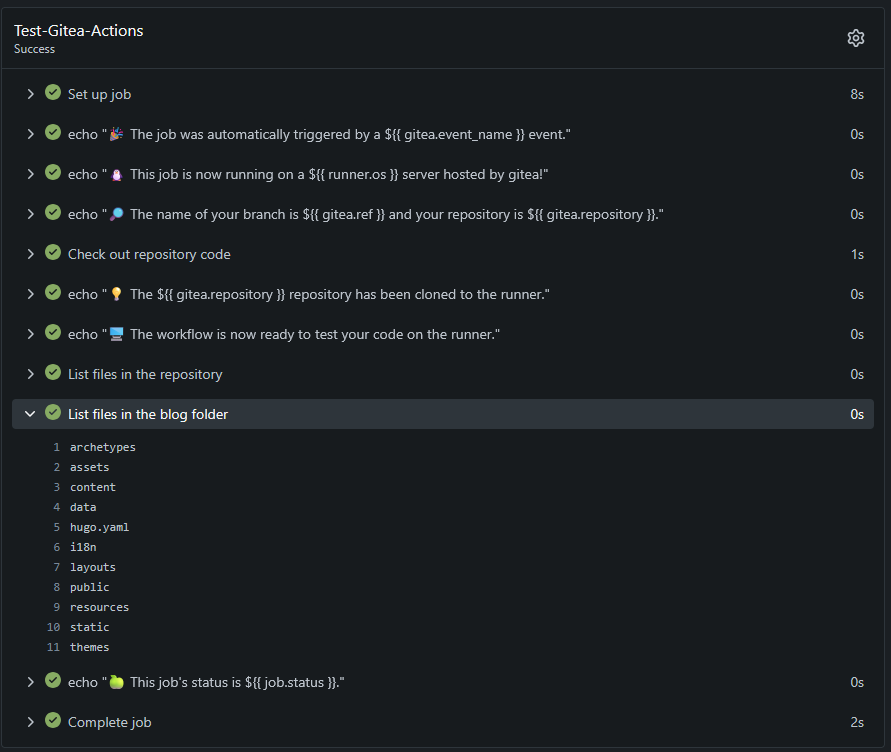The width and height of the screenshot is (891, 752).
Task: Expand the Complete job step chevron
Action: [x=30, y=722]
